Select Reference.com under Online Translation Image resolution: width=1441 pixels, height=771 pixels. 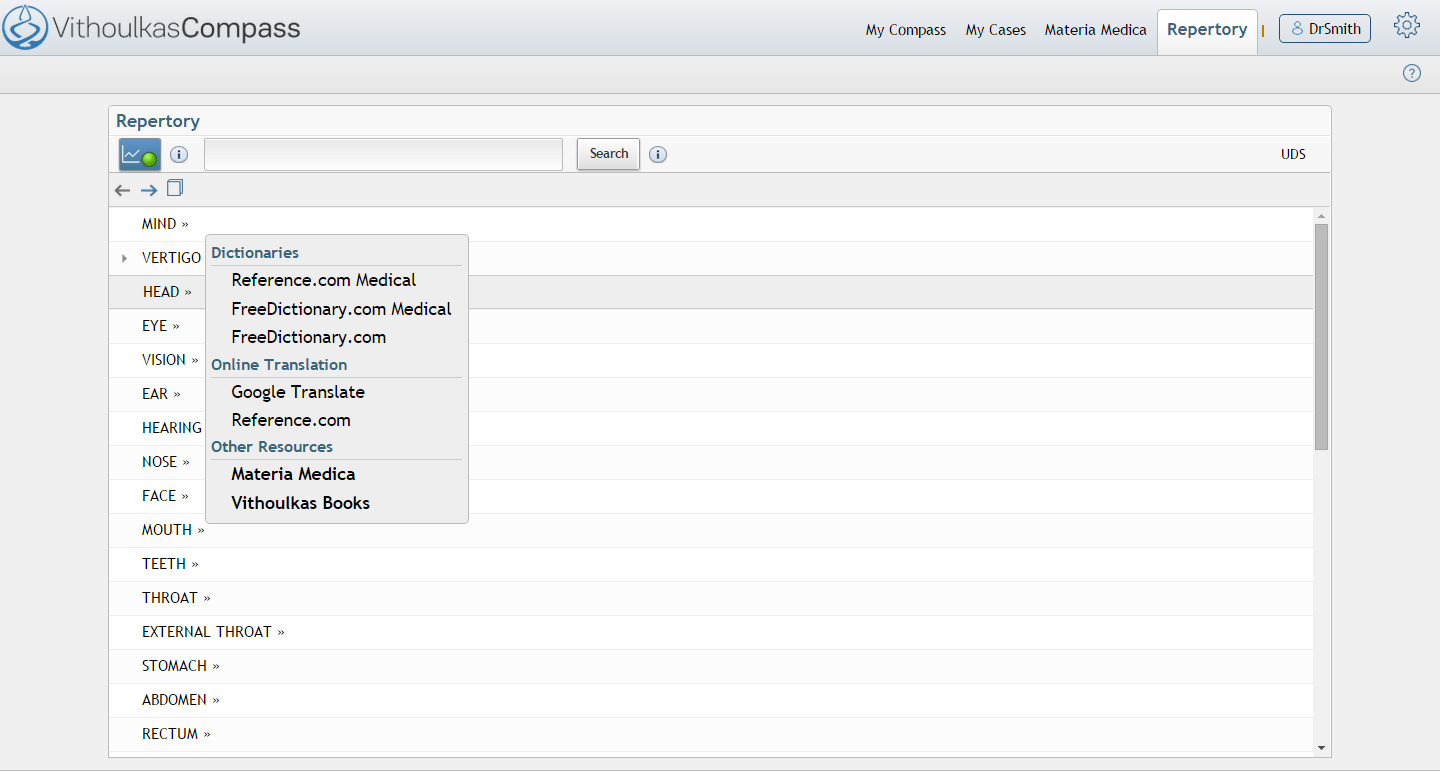pyautogui.click(x=291, y=420)
